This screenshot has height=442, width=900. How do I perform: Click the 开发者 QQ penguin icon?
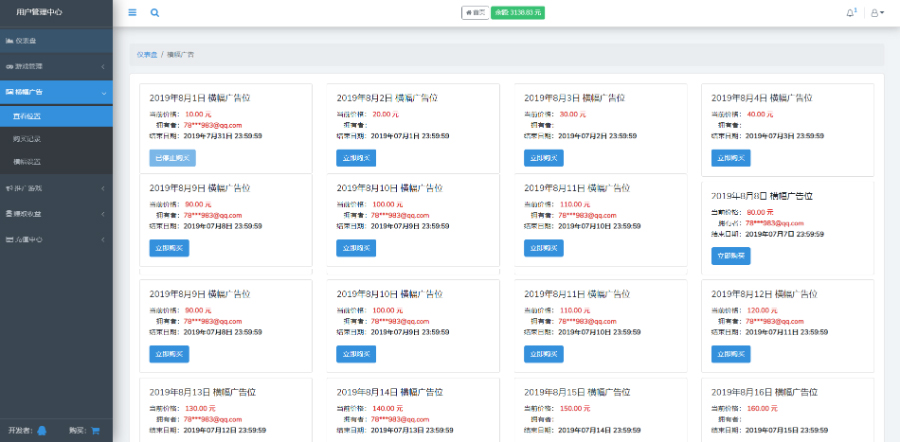[x=42, y=430]
